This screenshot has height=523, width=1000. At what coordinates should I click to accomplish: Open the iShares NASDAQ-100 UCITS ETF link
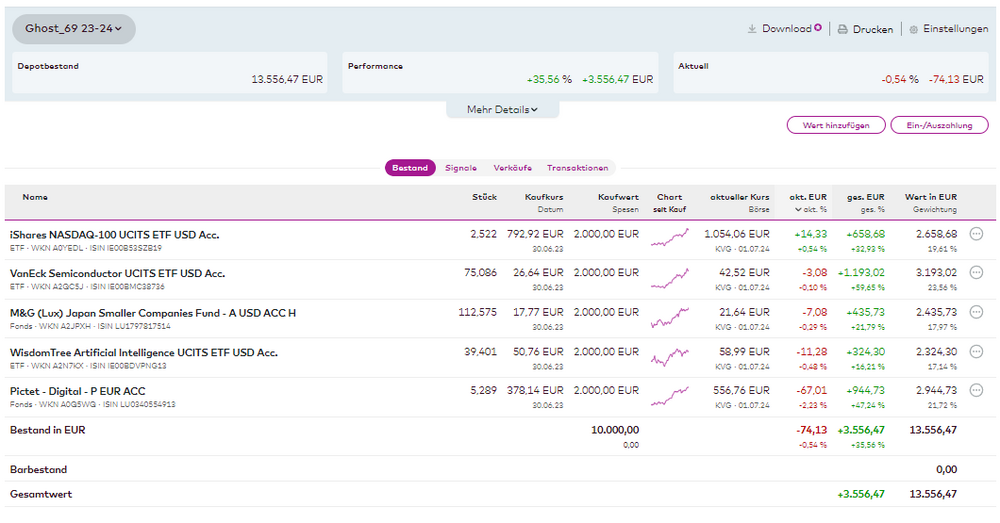(x=114, y=235)
